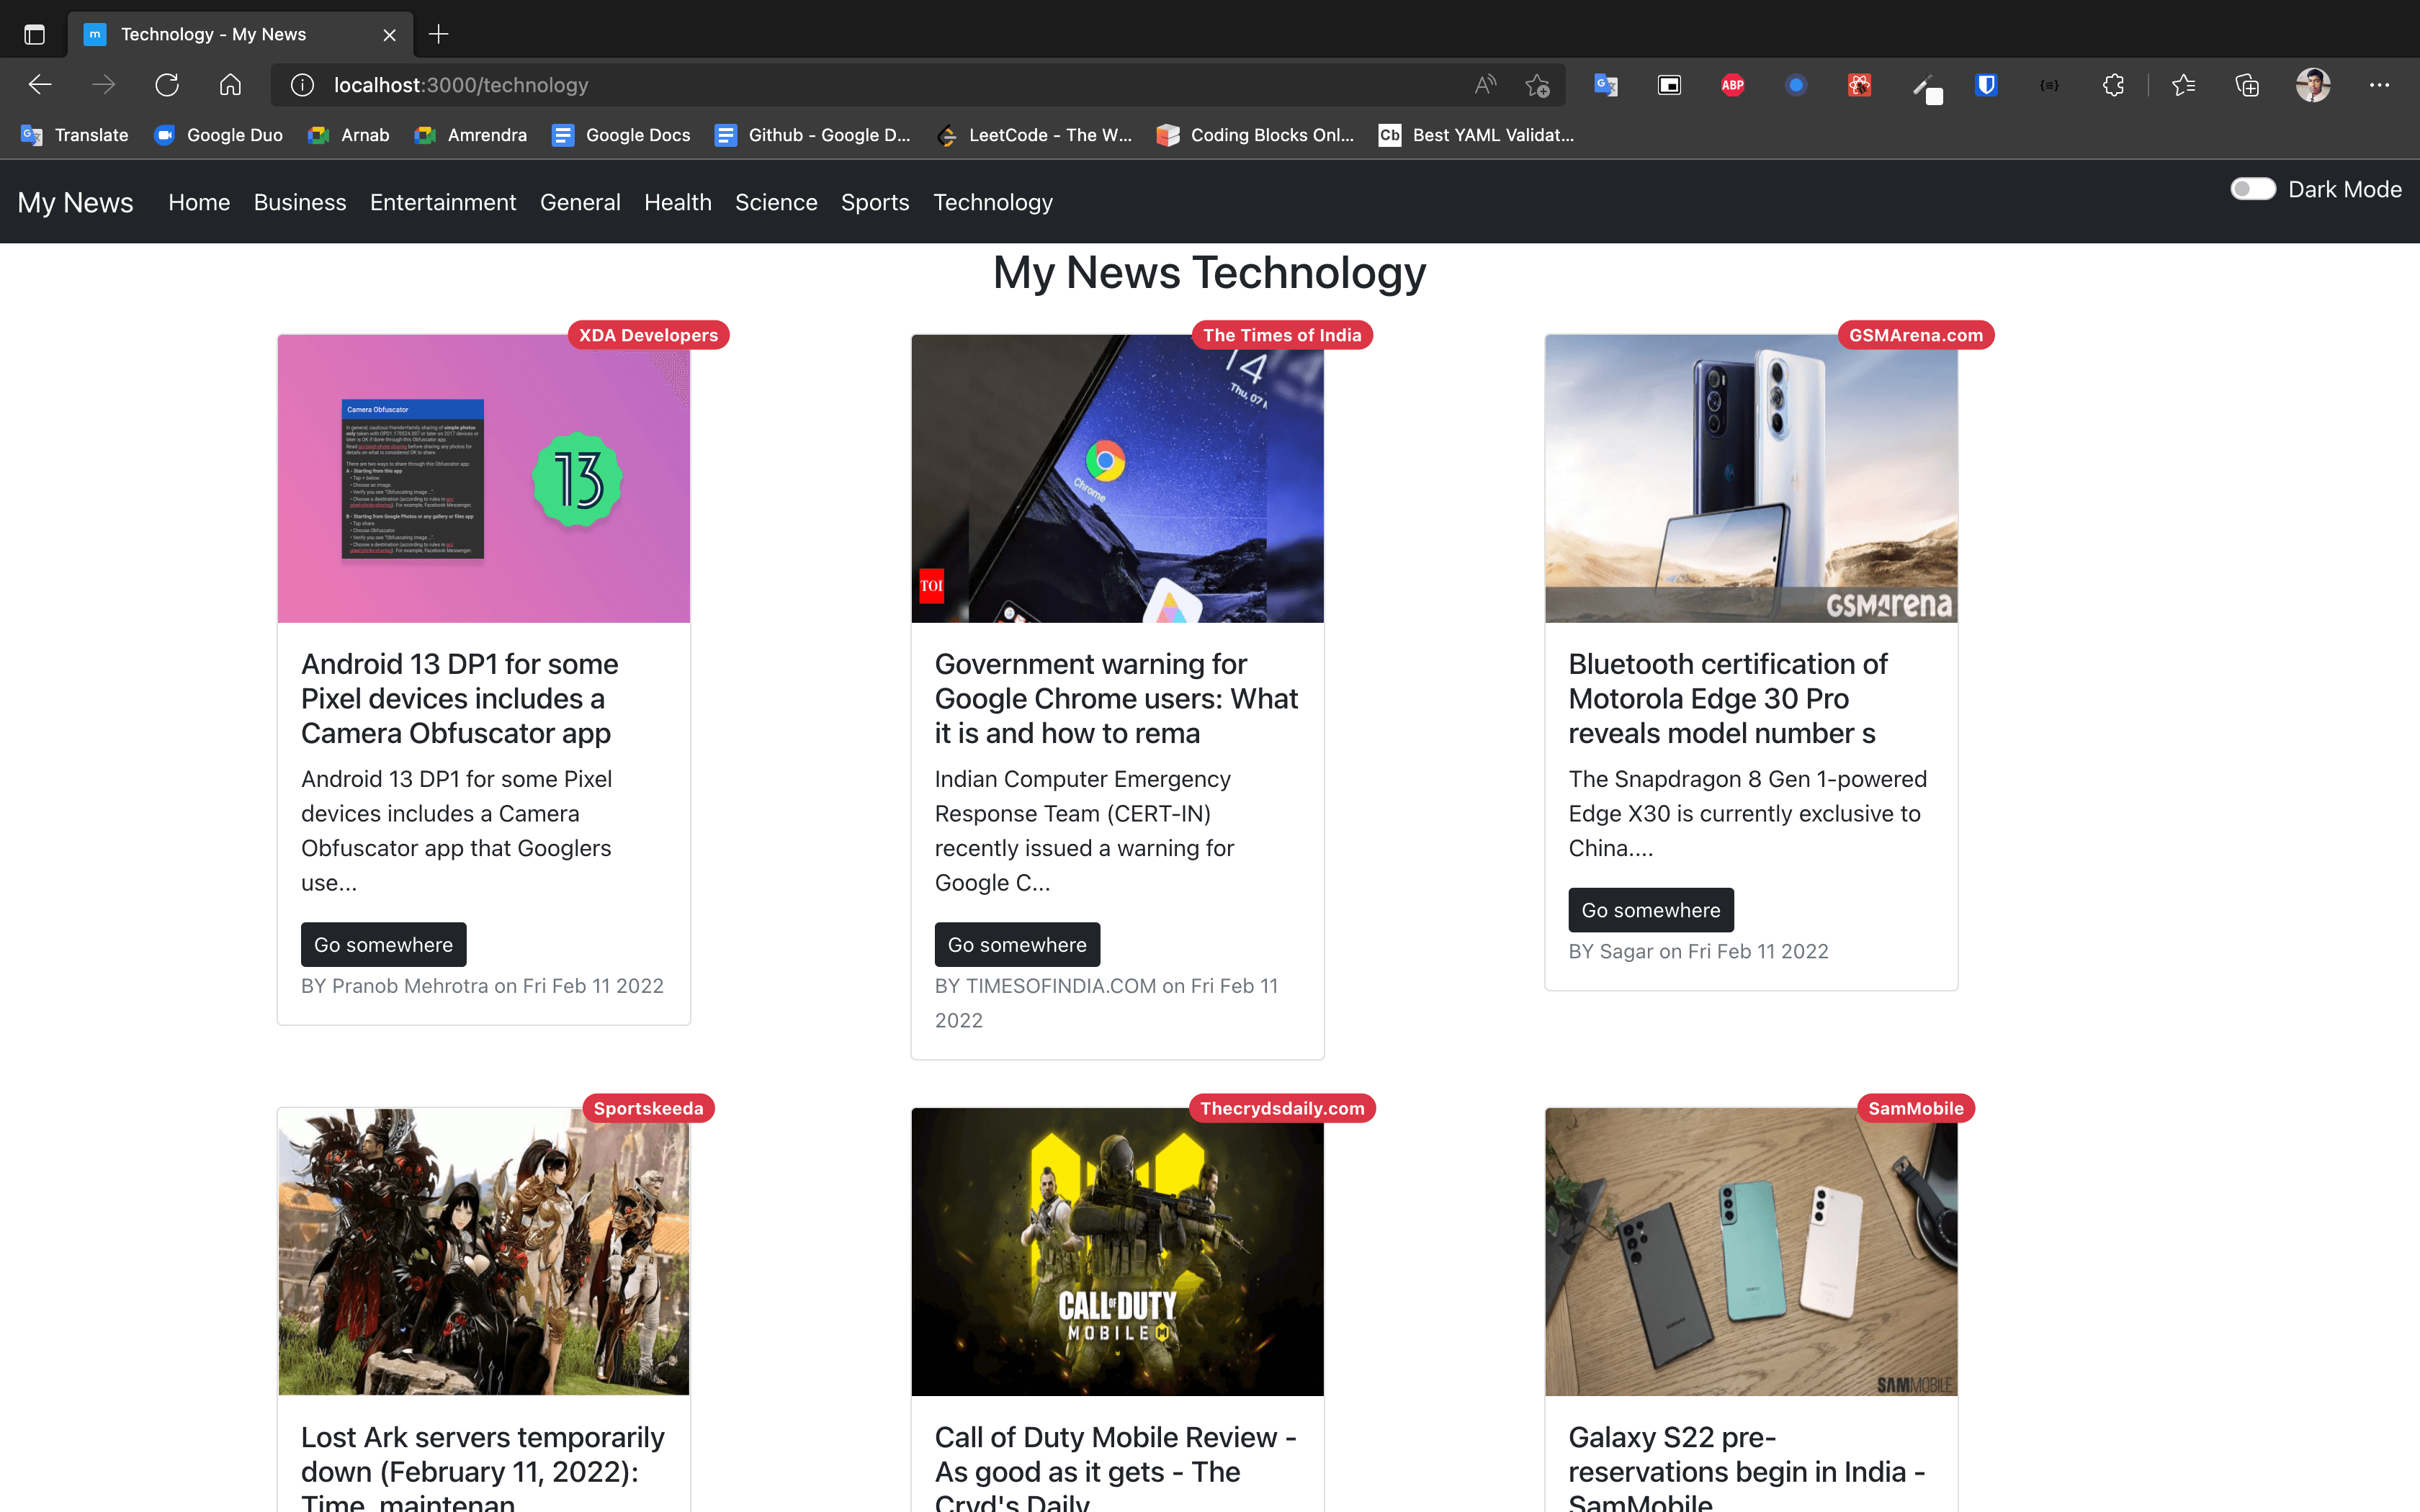Open the Google Duo bookmark
Viewport: 2420px width, 1512px height.
(x=218, y=135)
